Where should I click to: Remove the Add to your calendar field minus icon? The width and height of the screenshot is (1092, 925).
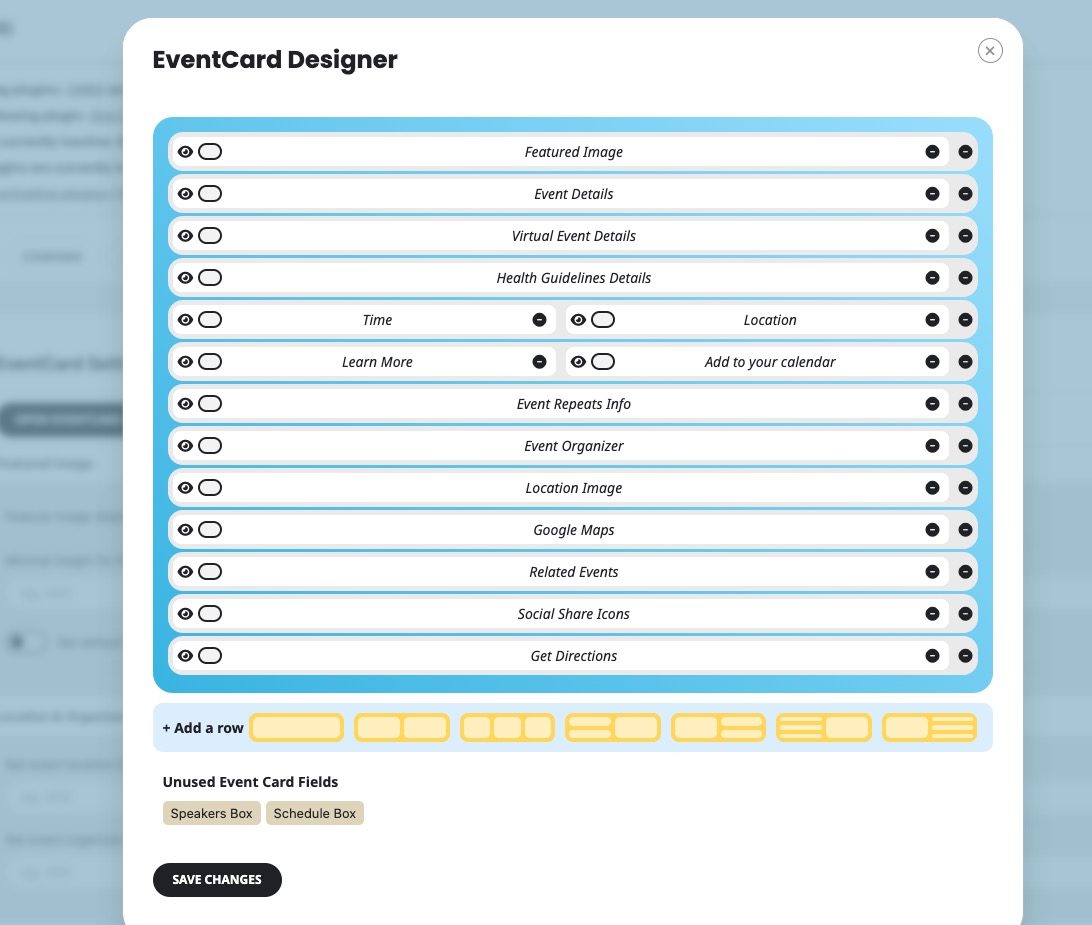(933, 362)
